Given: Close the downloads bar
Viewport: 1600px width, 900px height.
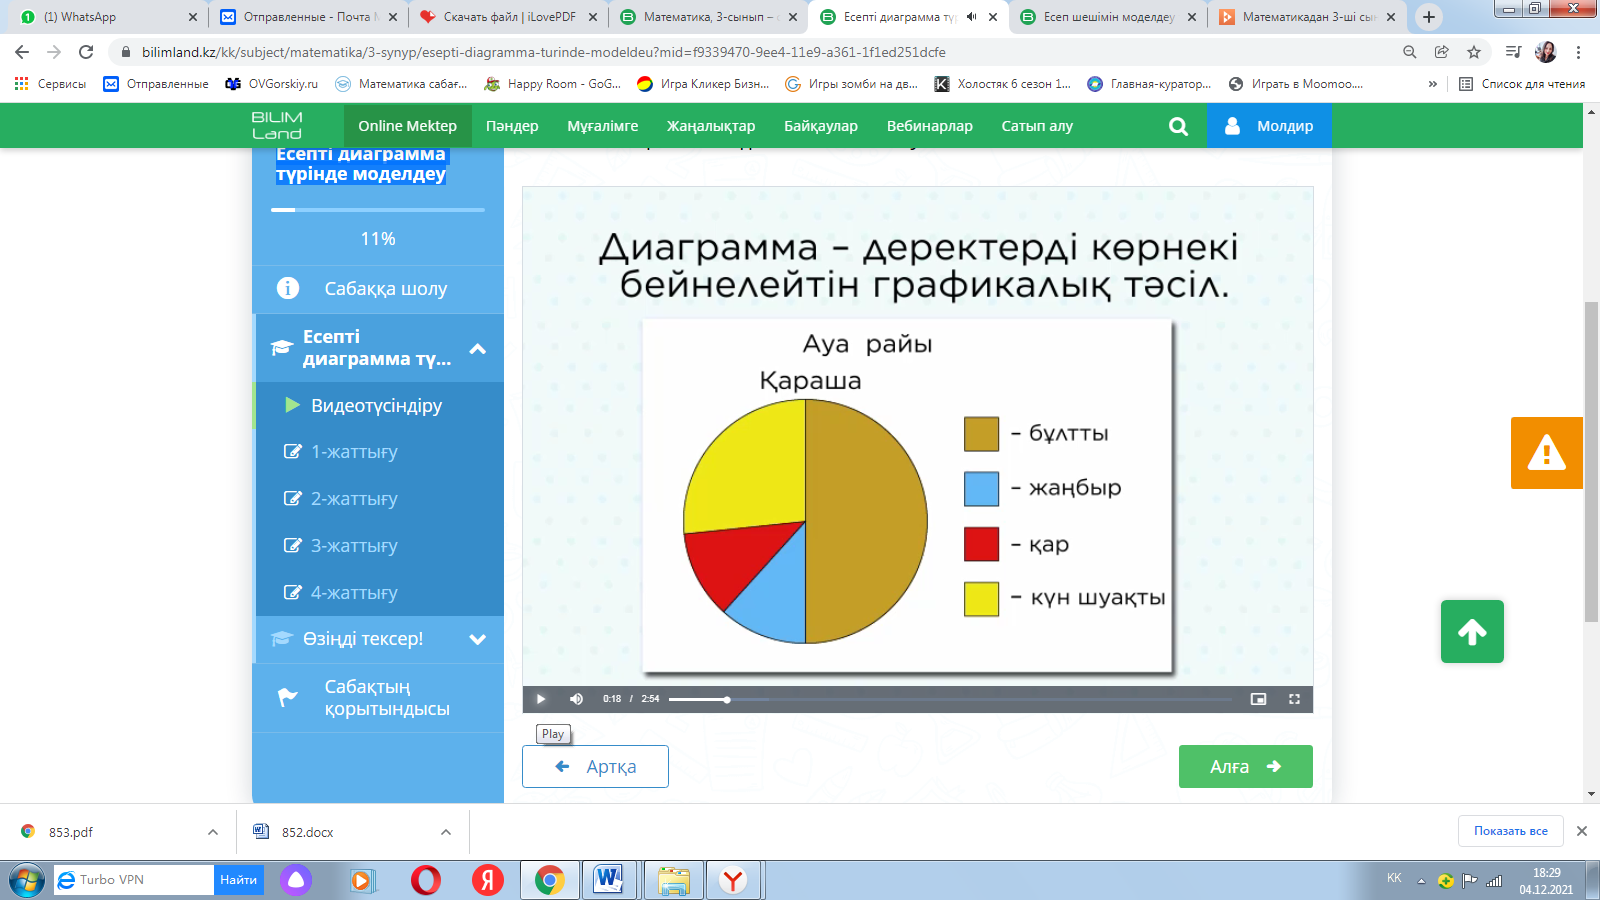Looking at the screenshot, I should pyautogui.click(x=1582, y=831).
